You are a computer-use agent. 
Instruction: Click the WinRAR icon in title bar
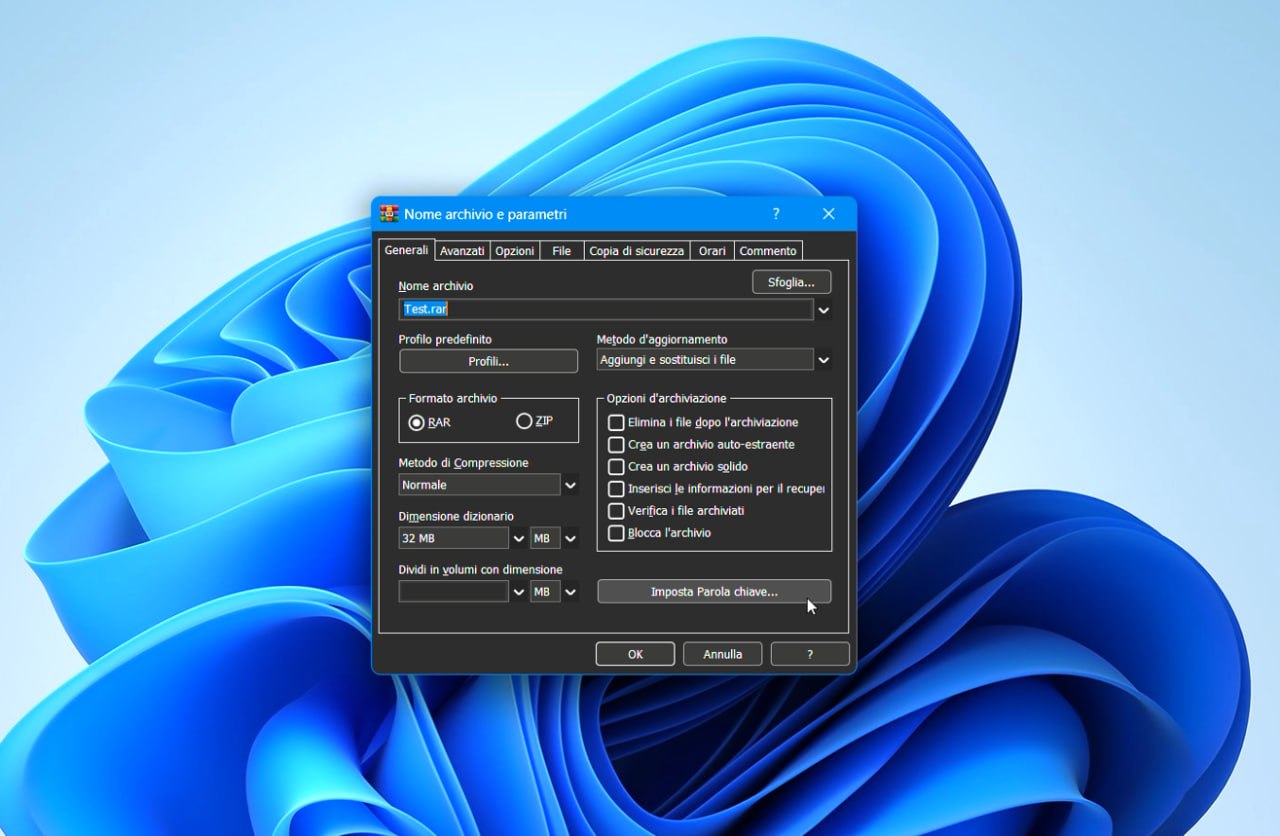pos(390,214)
